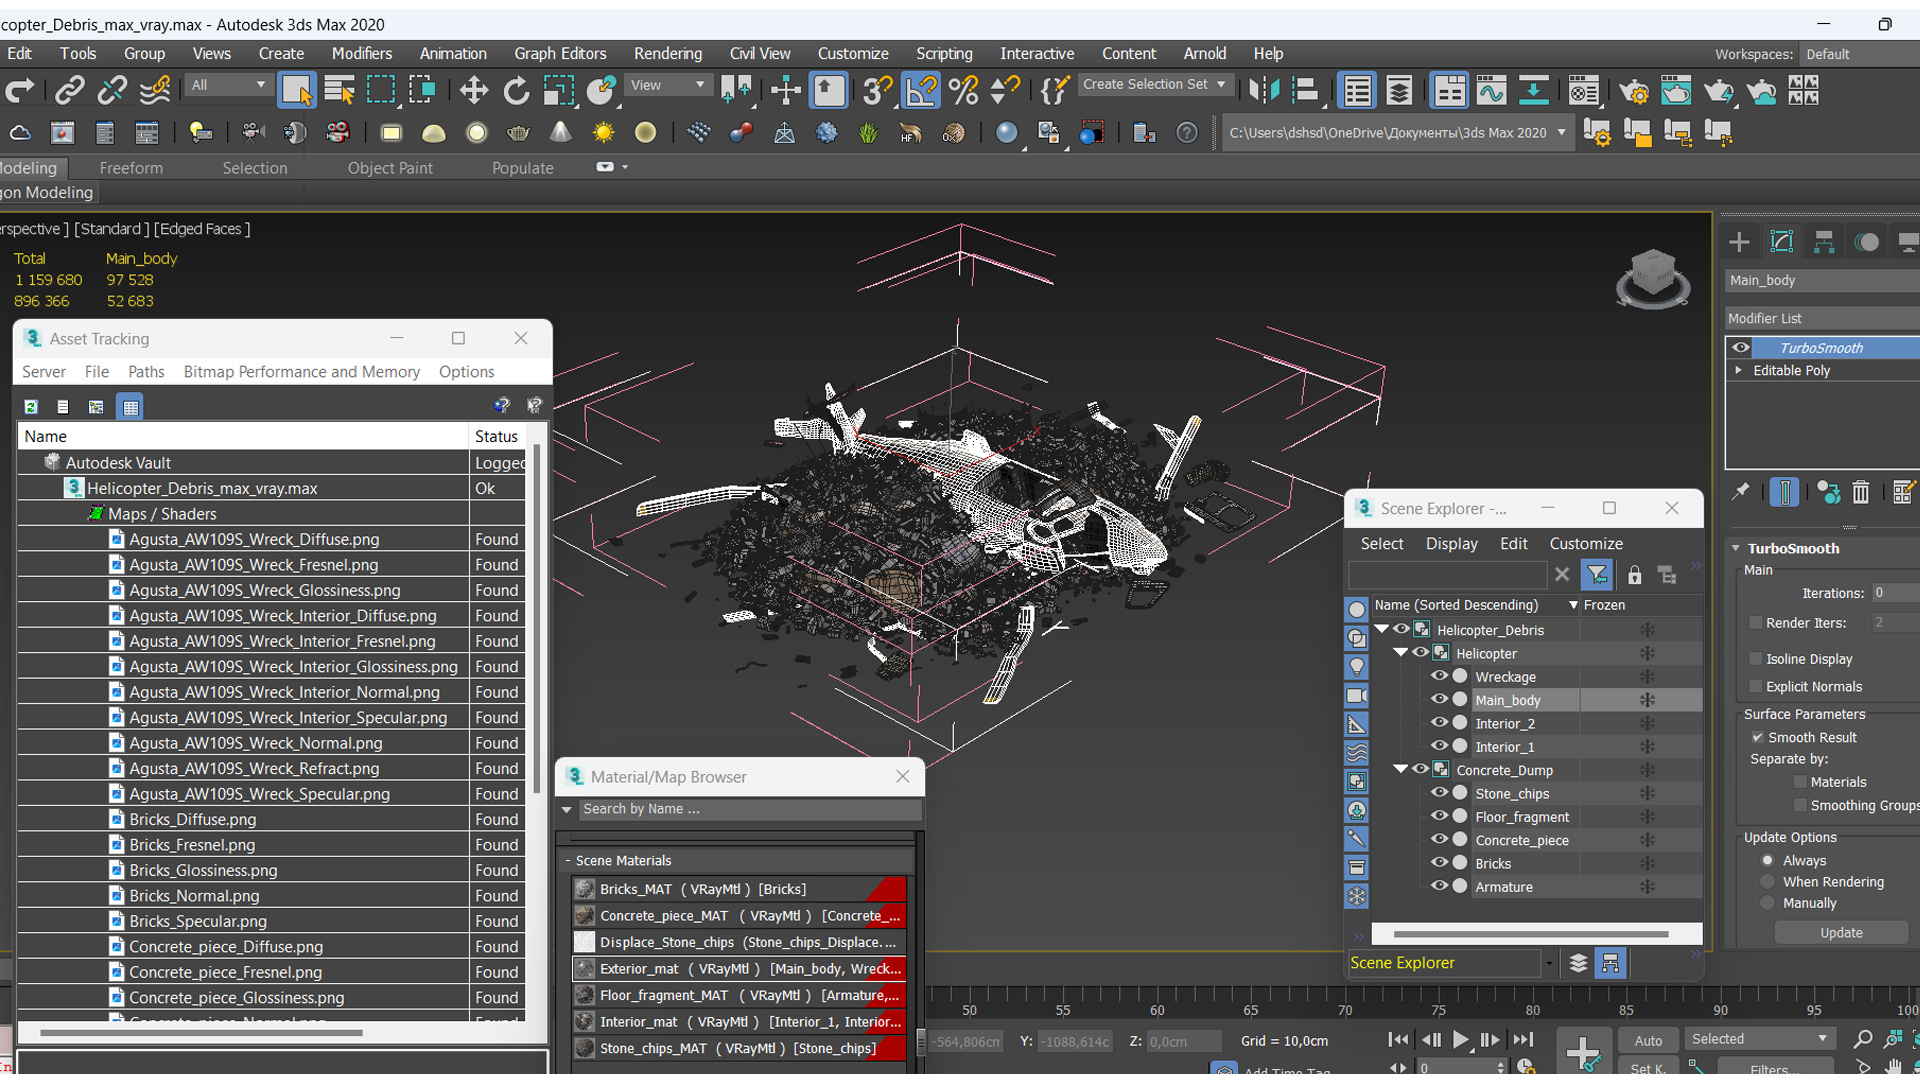Open the Create panel plus icon
Image resolution: width=1920 pixels, height=1080 pixels.
point(1739,242)
